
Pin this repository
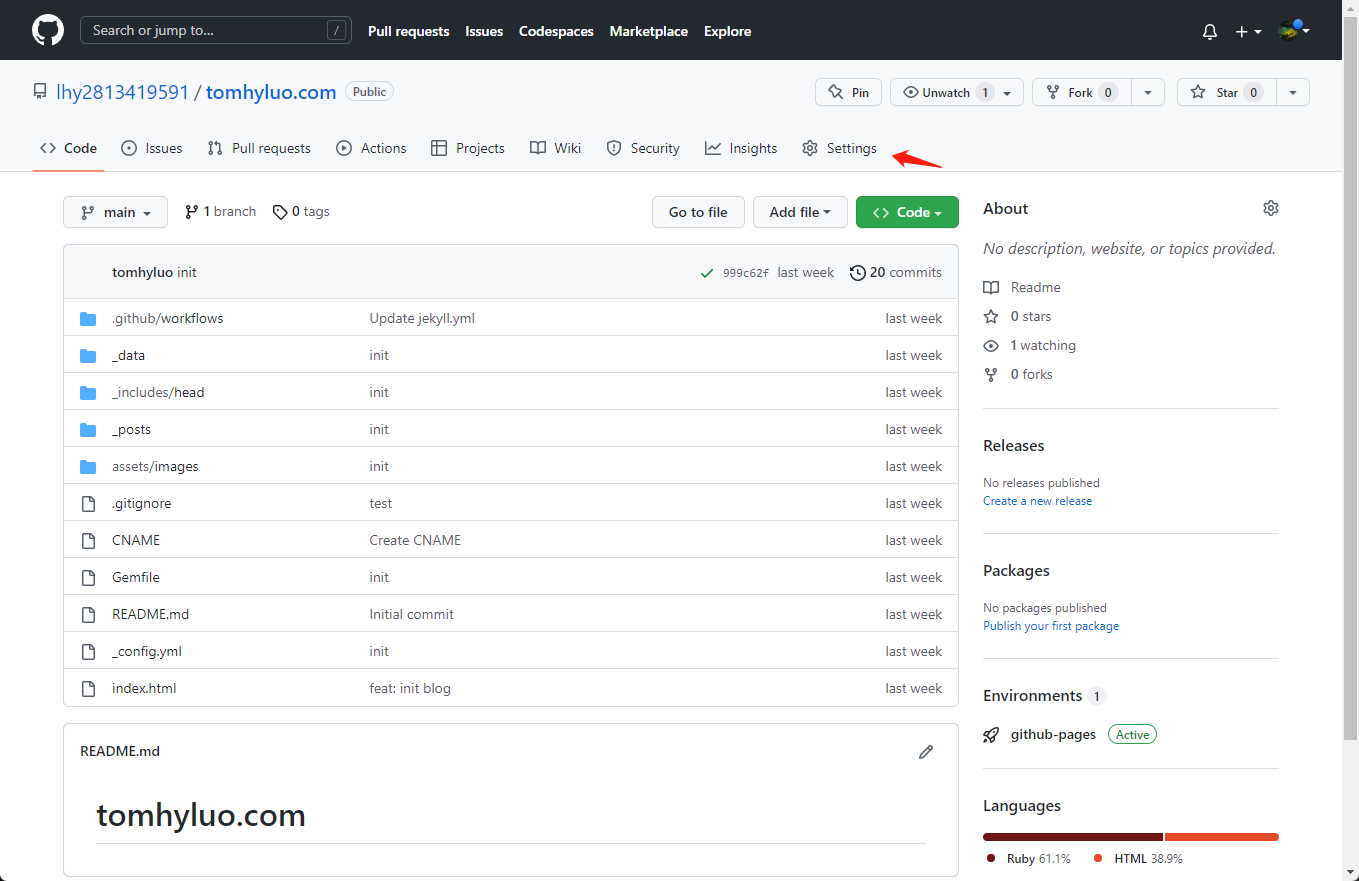848,92
